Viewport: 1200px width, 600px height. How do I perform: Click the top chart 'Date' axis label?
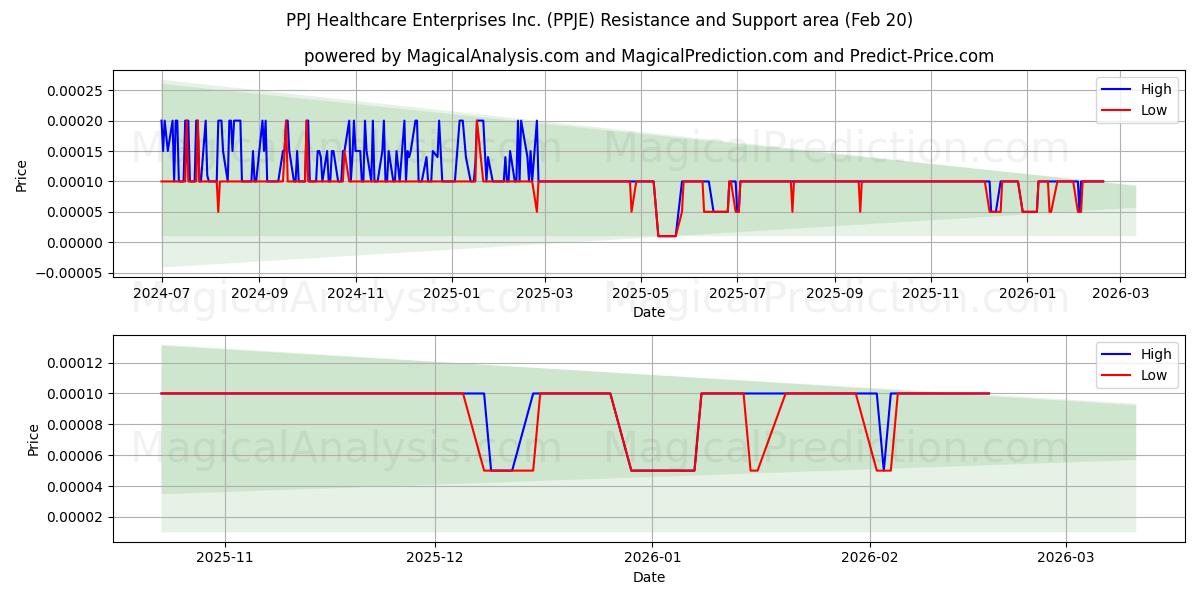(649, 312)
